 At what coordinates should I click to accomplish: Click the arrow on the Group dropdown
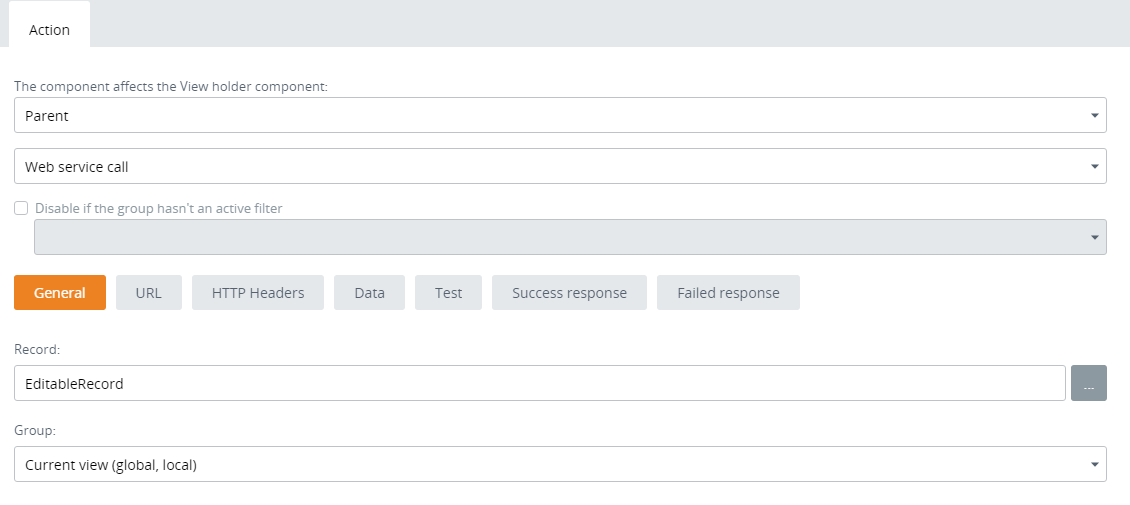(1094, 465)
